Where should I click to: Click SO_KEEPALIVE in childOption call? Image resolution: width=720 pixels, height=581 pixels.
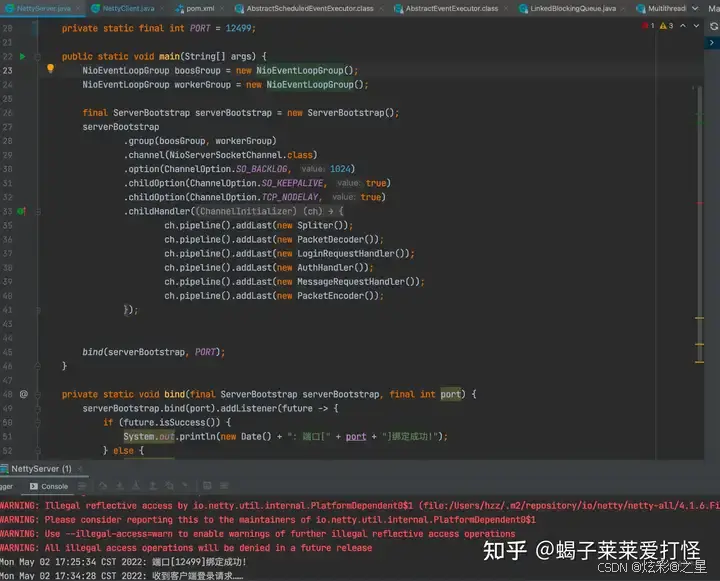292,183
